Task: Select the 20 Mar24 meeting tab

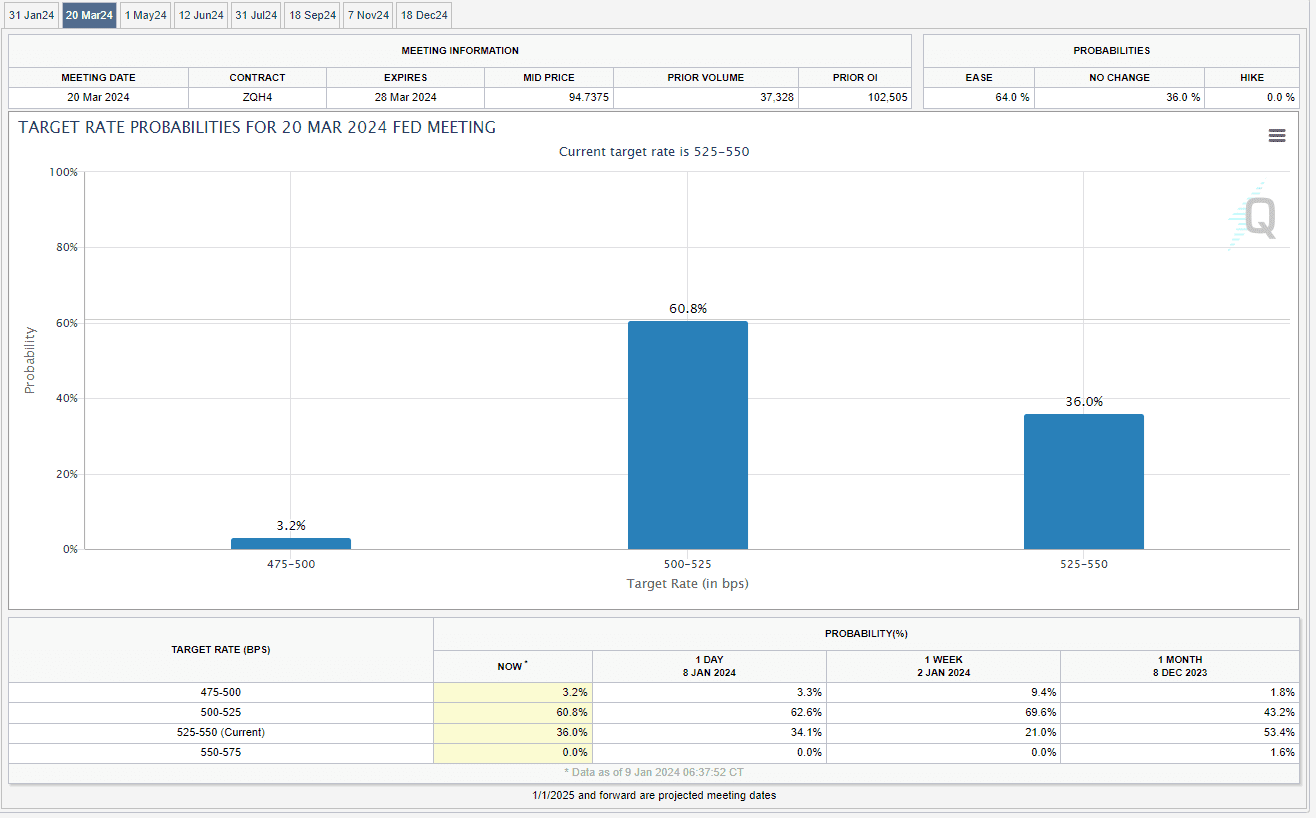Action: (89, 15)
